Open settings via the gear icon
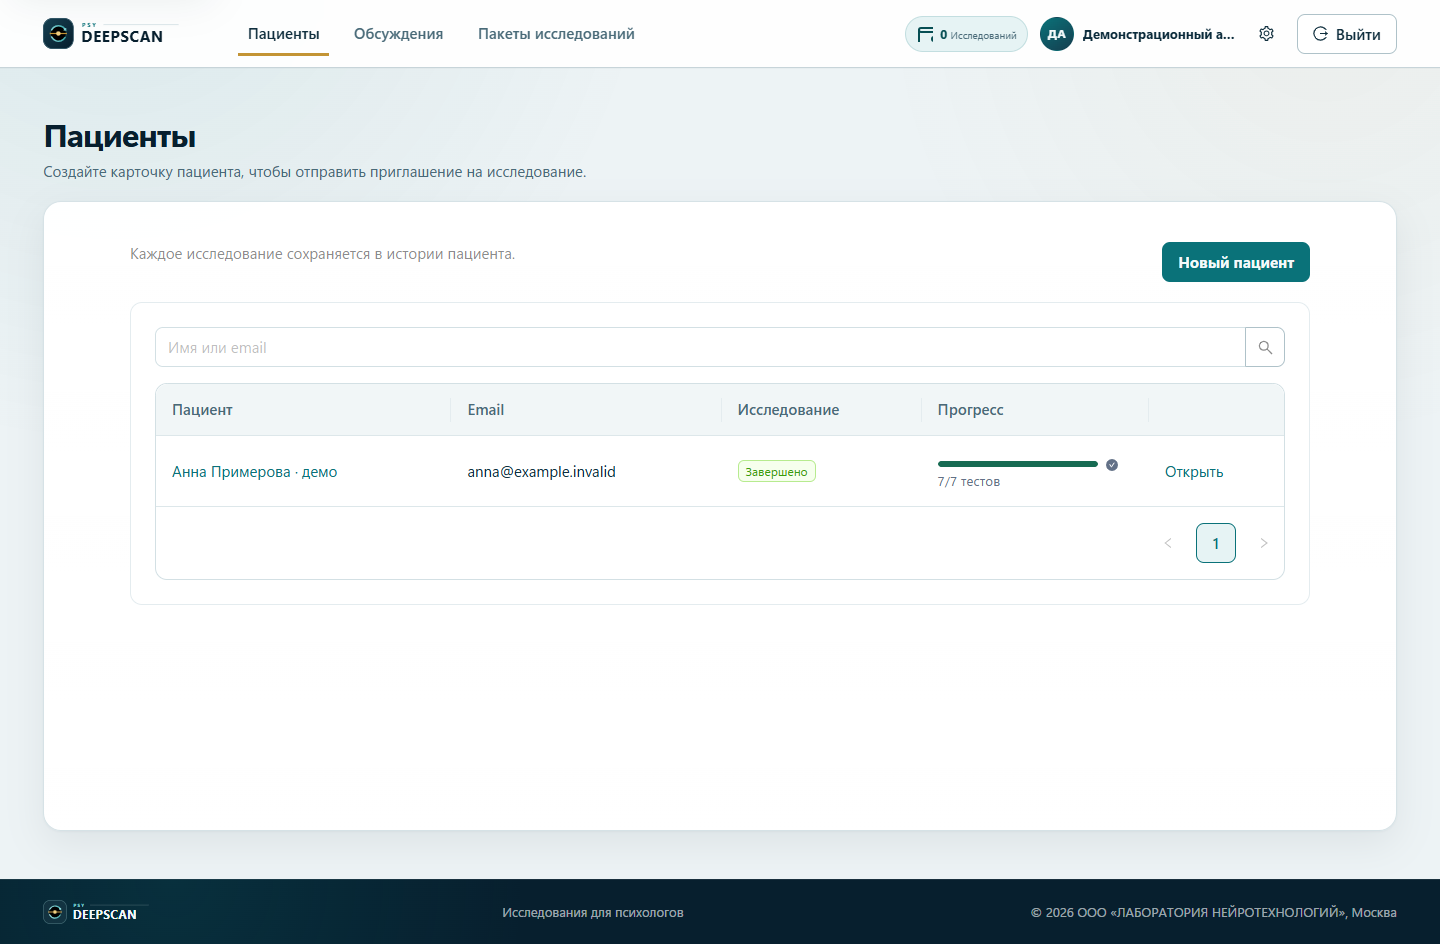 [x=1266, y=34]
